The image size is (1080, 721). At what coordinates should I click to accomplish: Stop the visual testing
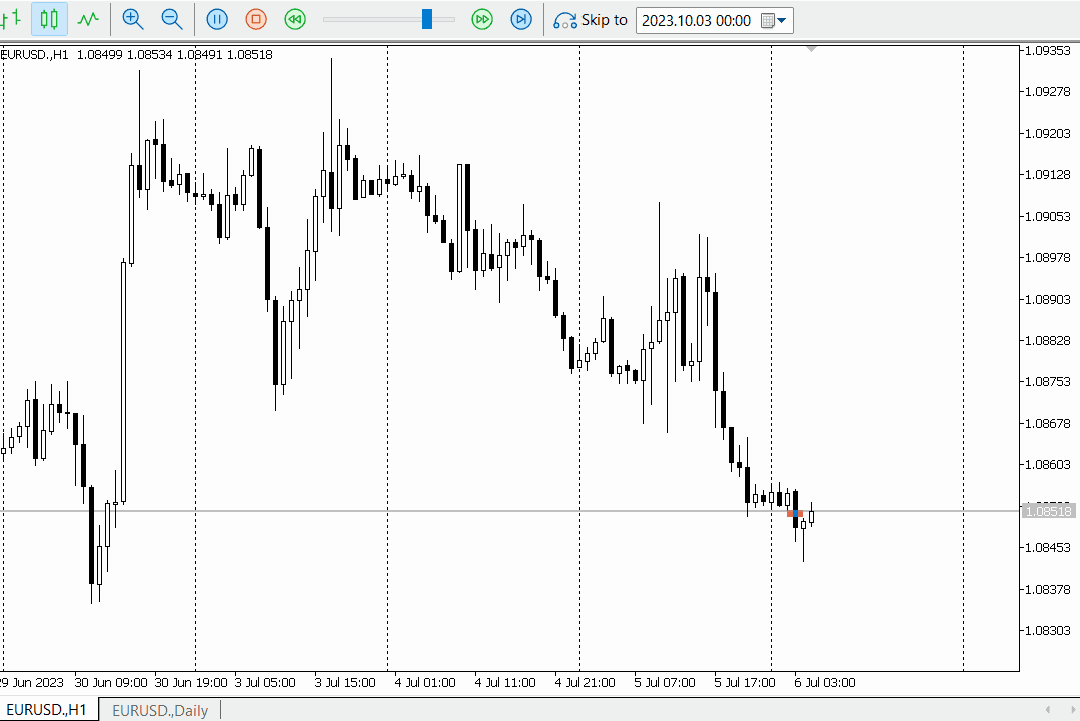click(256, 19)
